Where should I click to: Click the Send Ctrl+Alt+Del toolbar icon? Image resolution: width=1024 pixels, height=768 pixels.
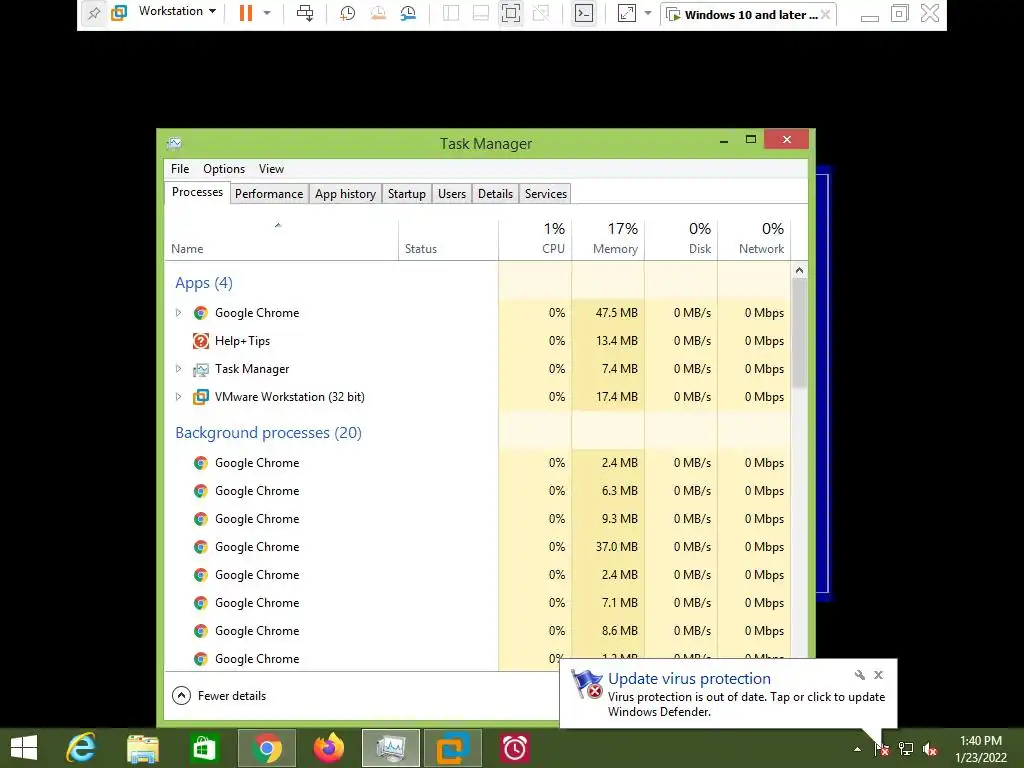click(x=305, y=13)
